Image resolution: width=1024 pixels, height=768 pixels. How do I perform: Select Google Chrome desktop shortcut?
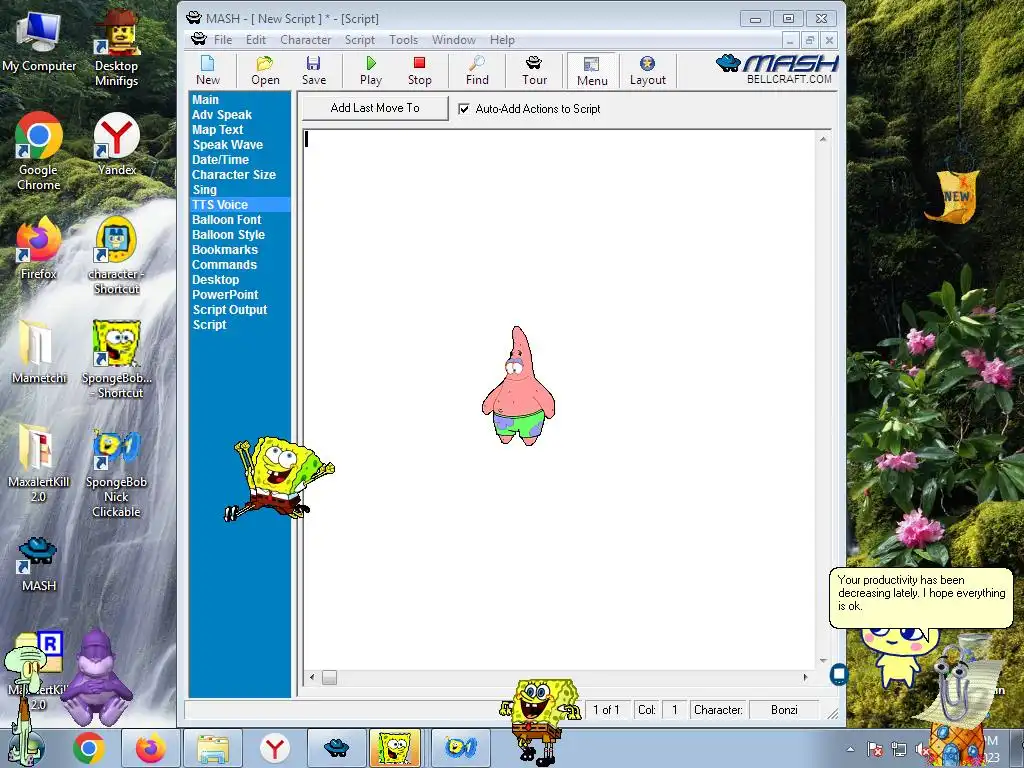[39, 152]
